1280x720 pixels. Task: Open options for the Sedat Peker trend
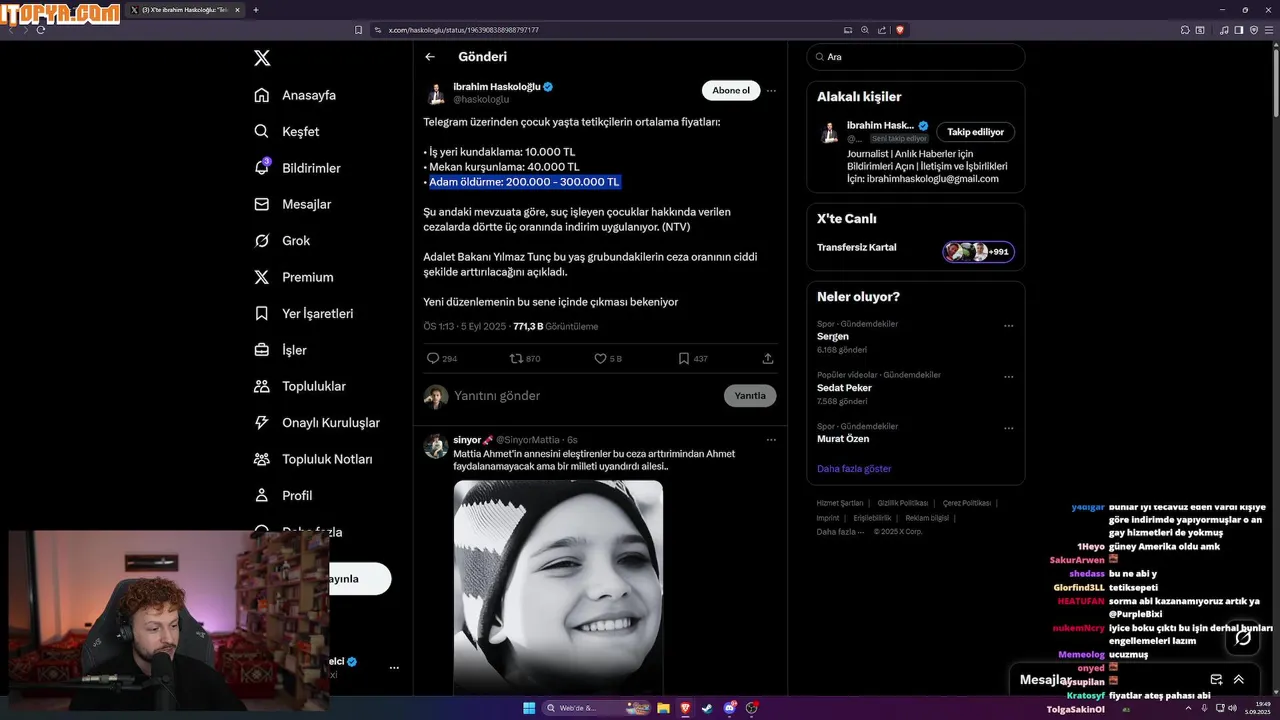(x=1008, y=377)
